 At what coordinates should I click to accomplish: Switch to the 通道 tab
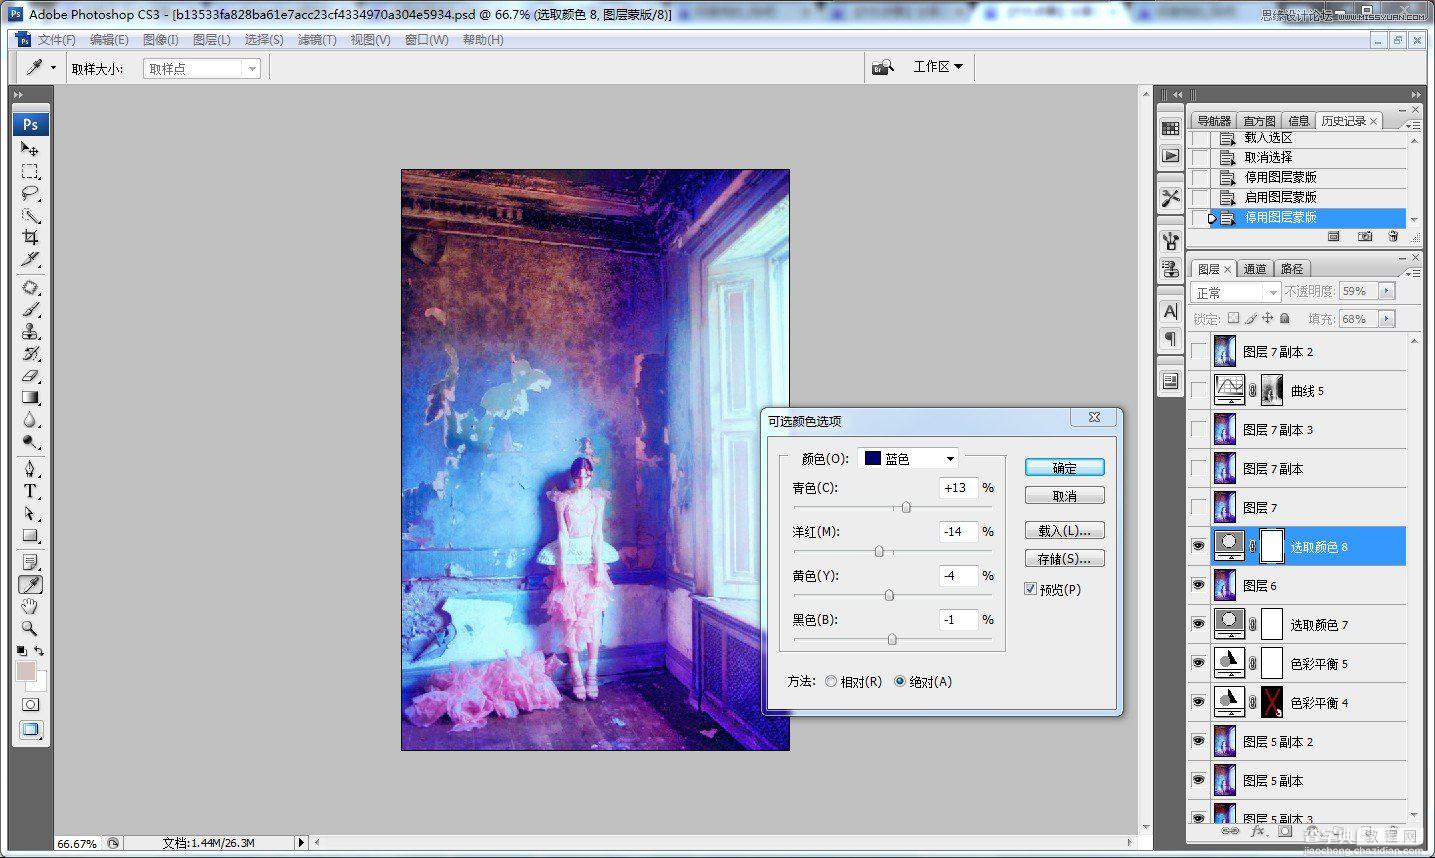[x=1255, y=269]
